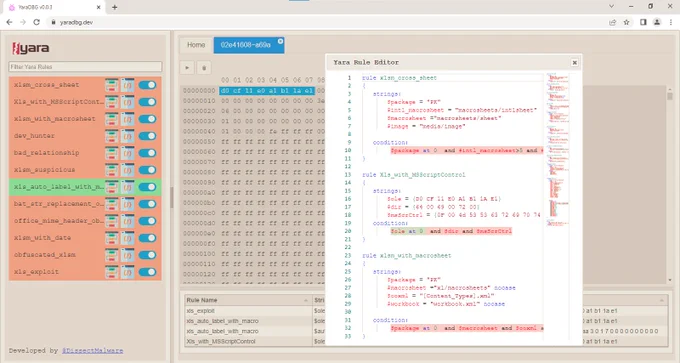
Task: Open the condition view icon for office_mime_header_ob
Action: (111, 221)
